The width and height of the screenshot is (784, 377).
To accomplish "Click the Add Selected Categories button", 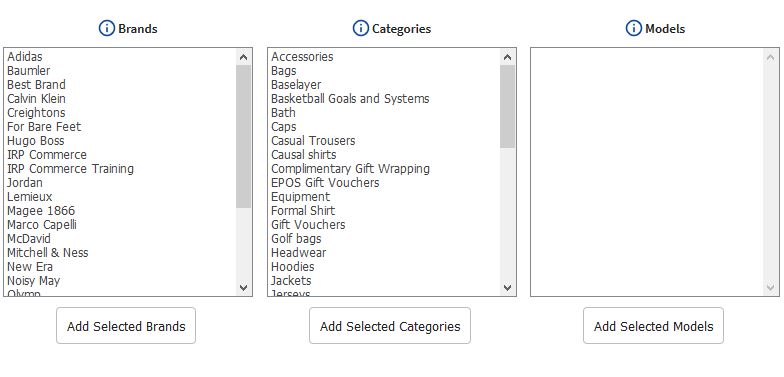I will [x=390, y=326].
